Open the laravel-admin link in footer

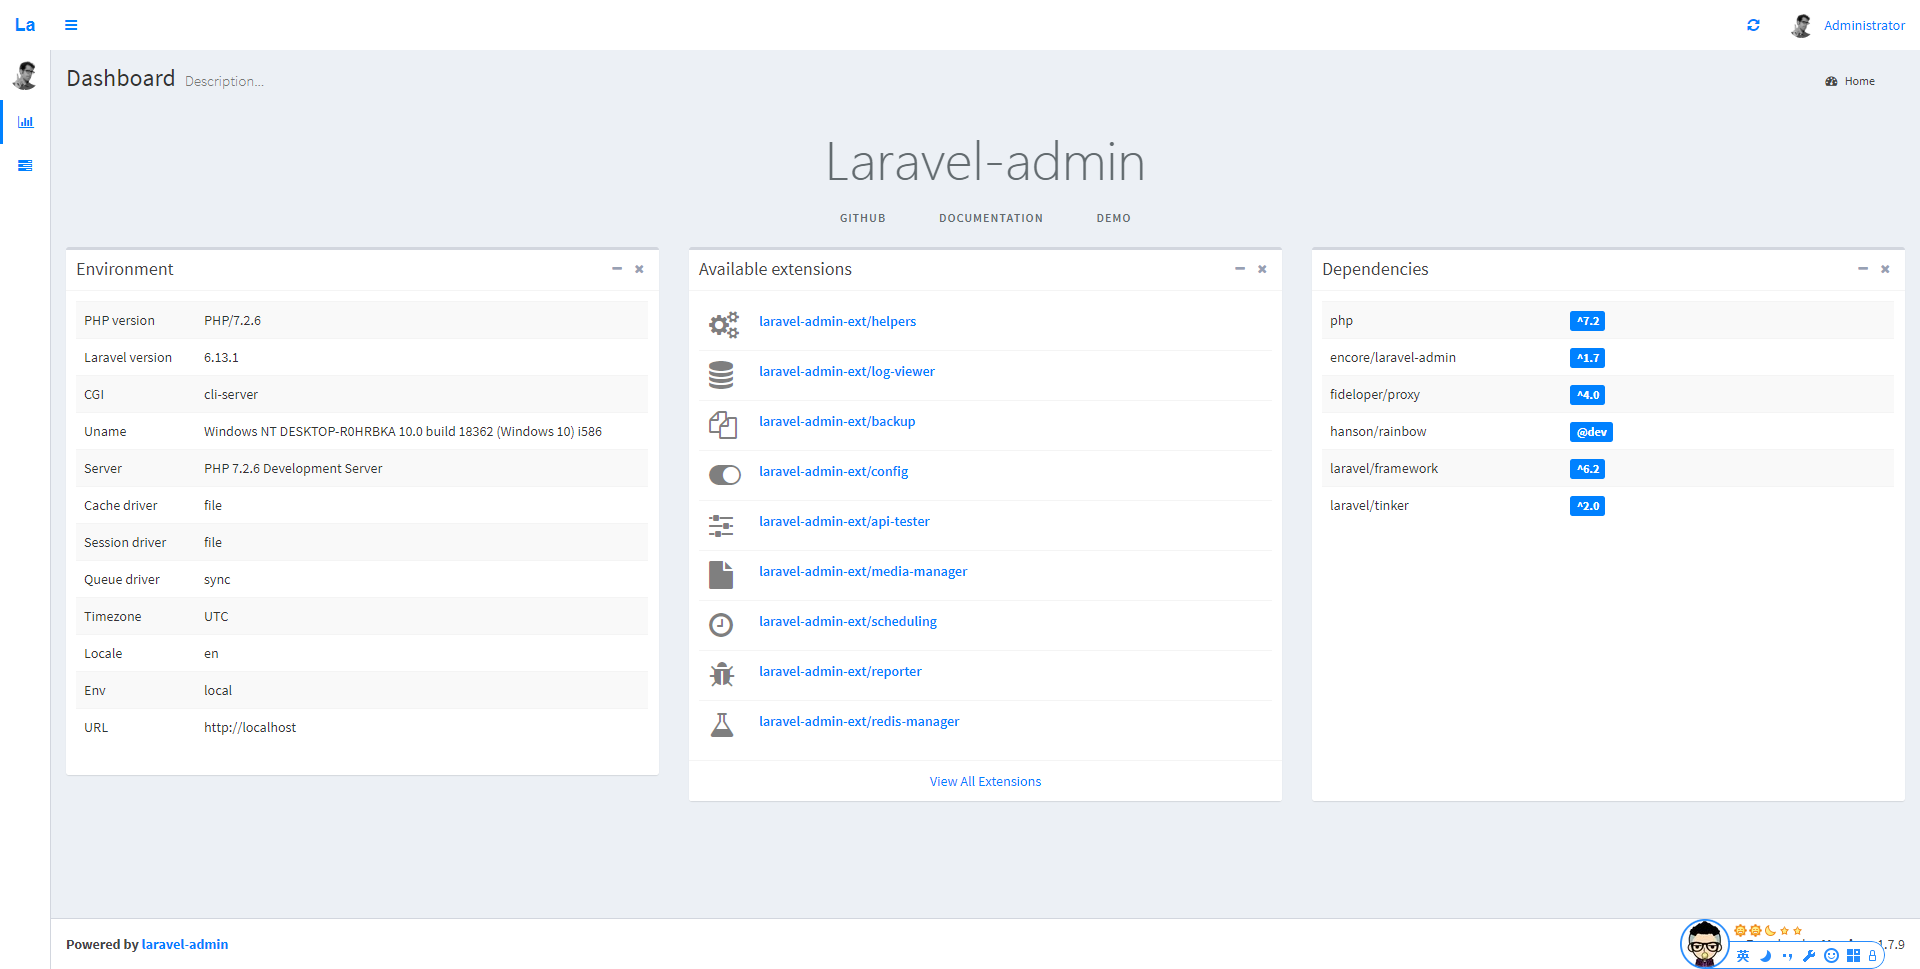(185, 944)
